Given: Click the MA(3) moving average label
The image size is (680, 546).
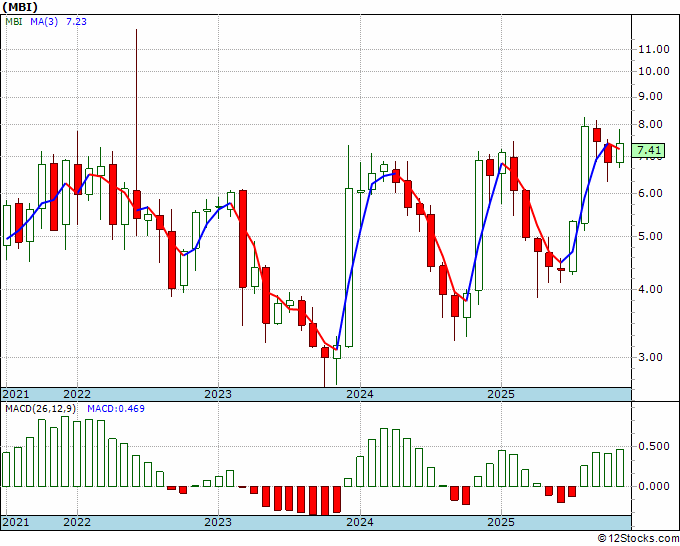Looking at the screenshot, I should tap(44, 21).
